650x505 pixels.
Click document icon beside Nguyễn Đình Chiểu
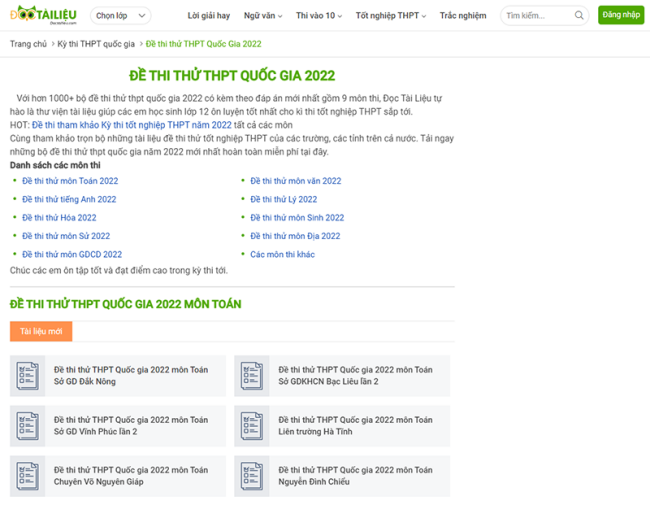(x=252, y=476)
